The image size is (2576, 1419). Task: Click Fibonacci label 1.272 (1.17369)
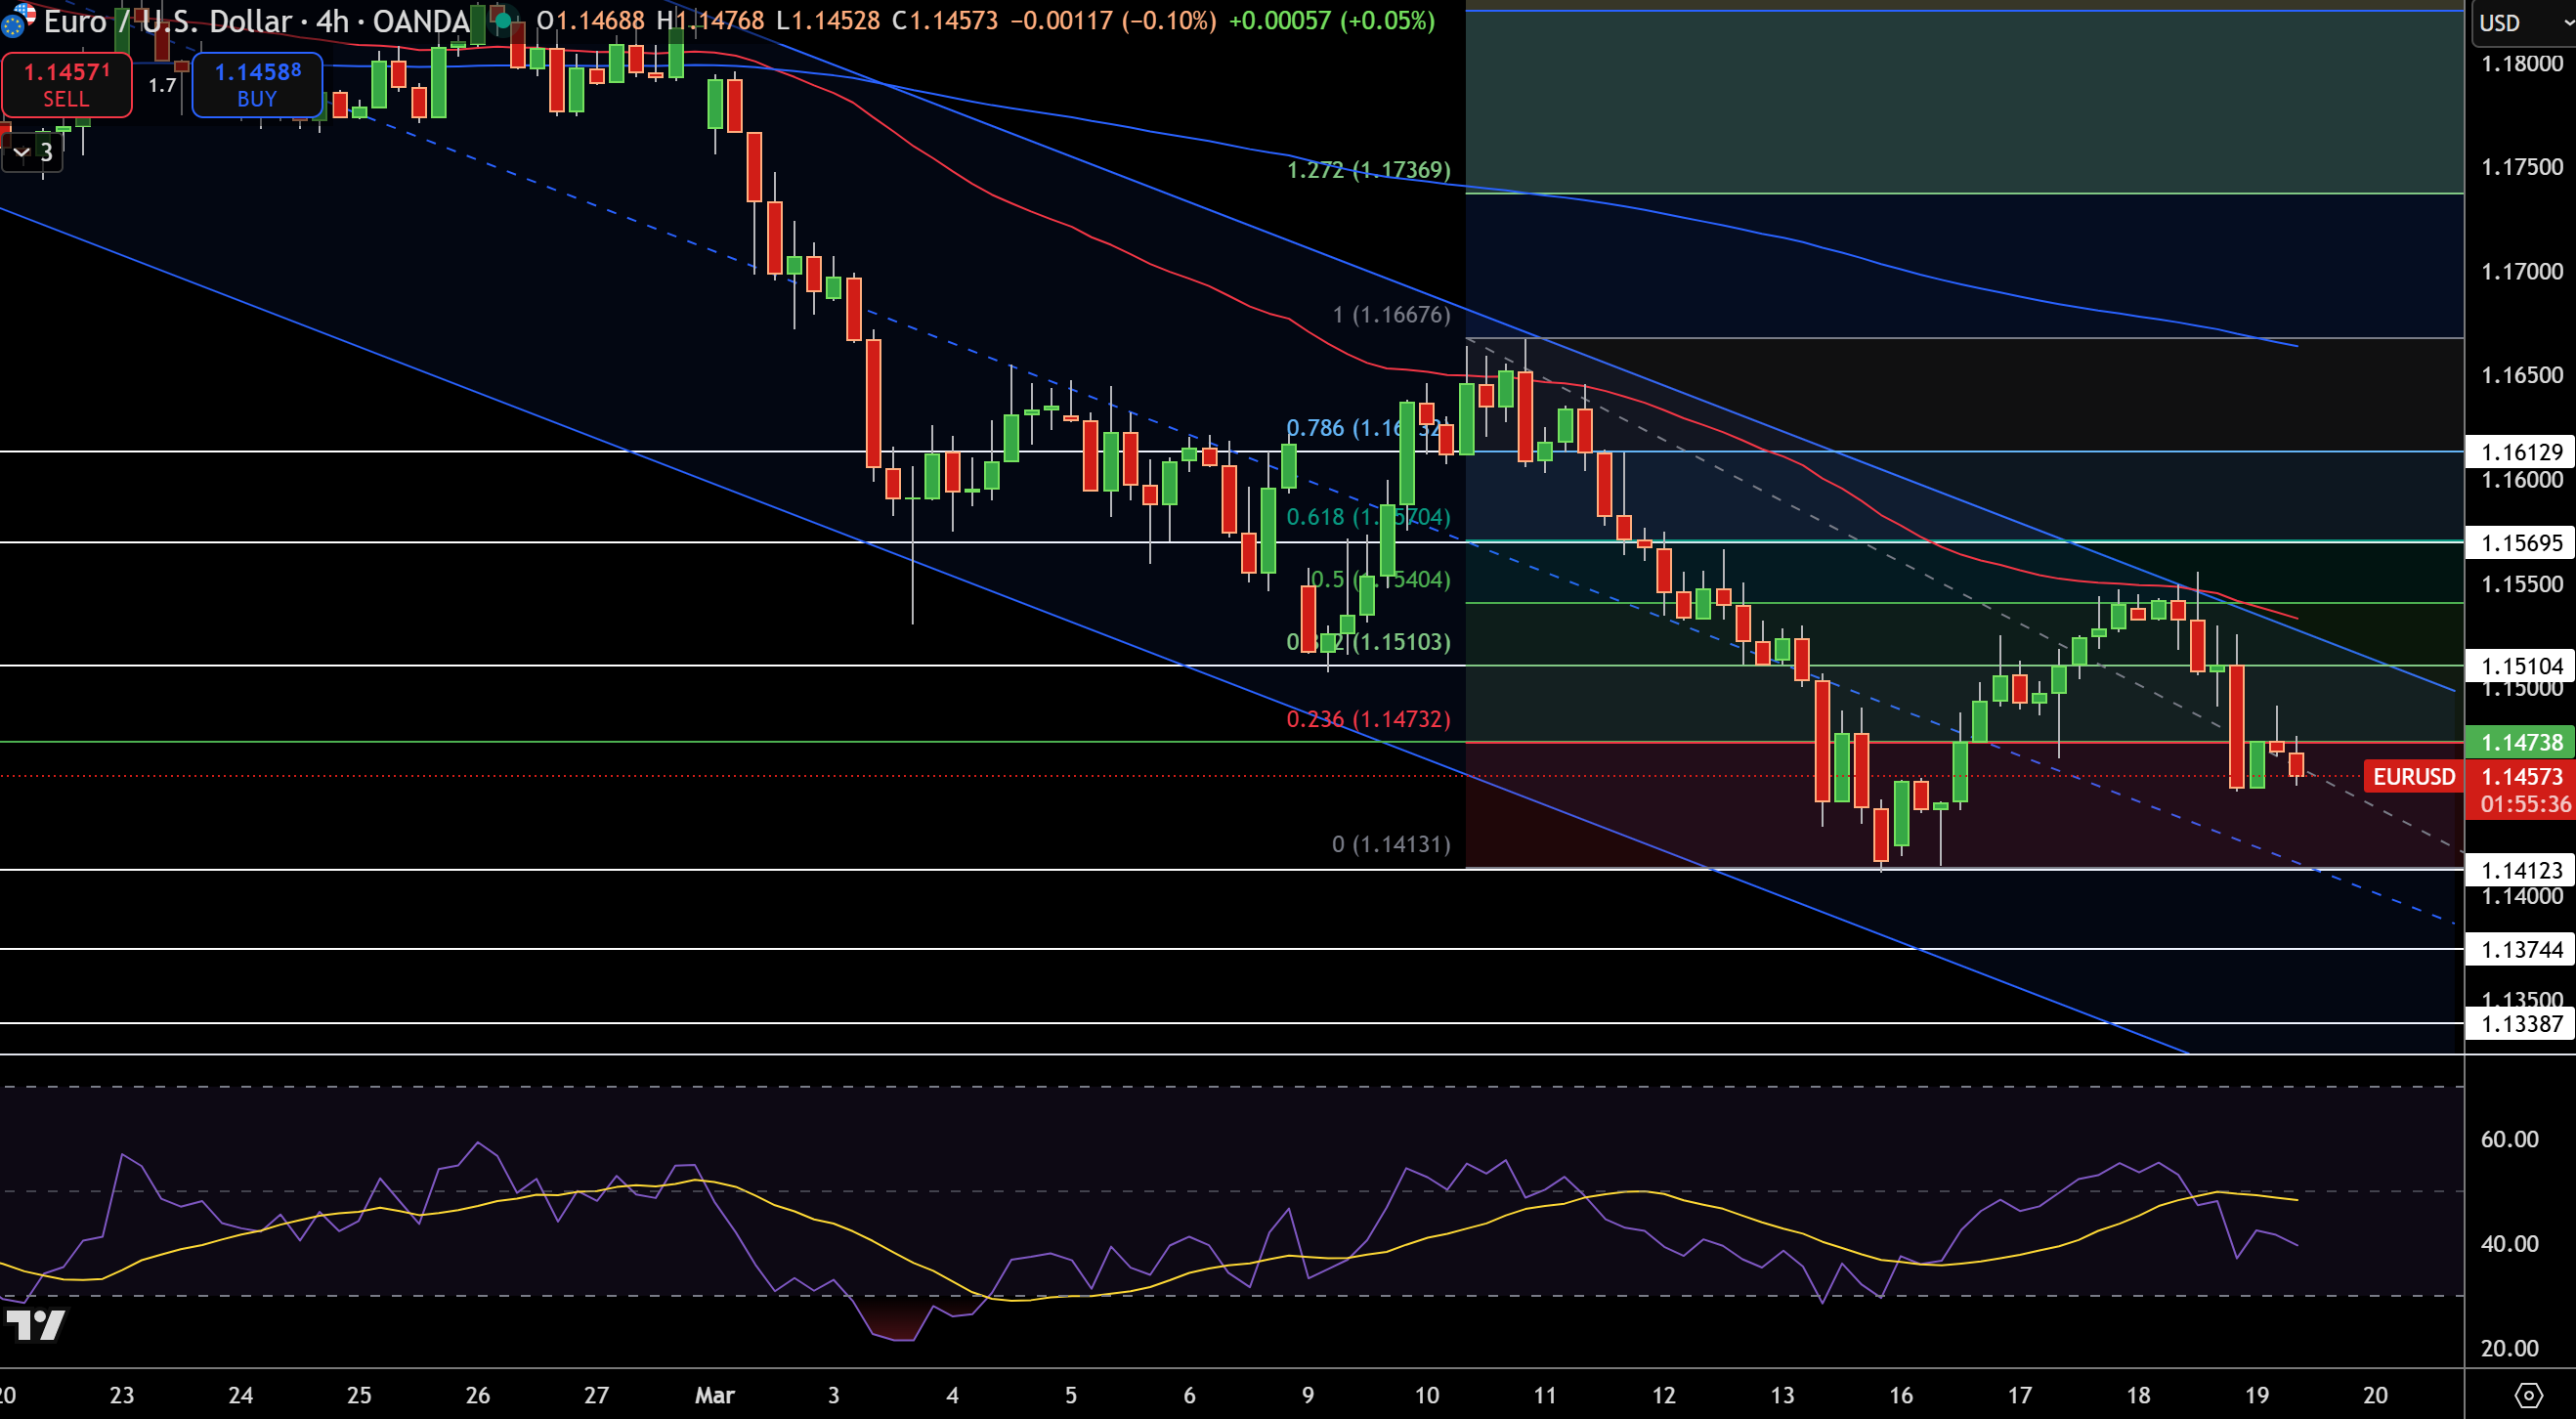coord(1368,170)
